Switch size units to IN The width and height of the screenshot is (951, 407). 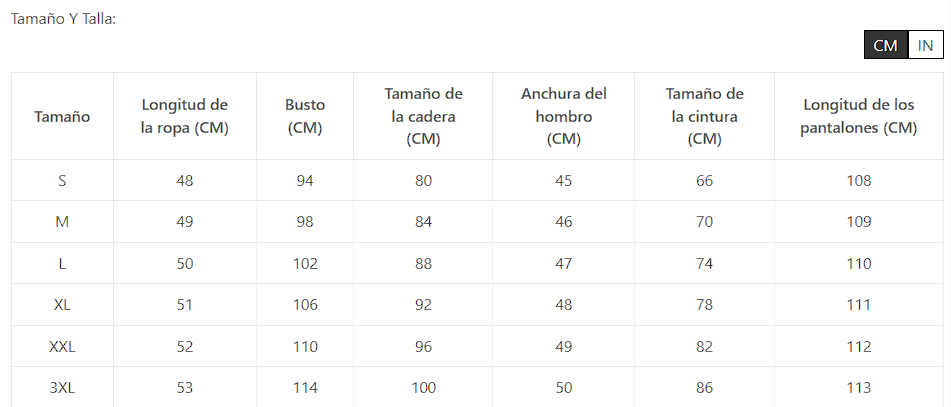(925, 46)
